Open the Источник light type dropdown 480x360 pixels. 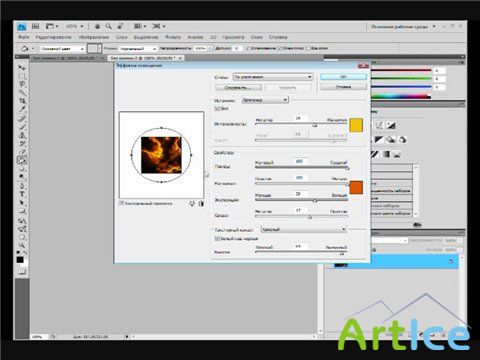point(265,100)
